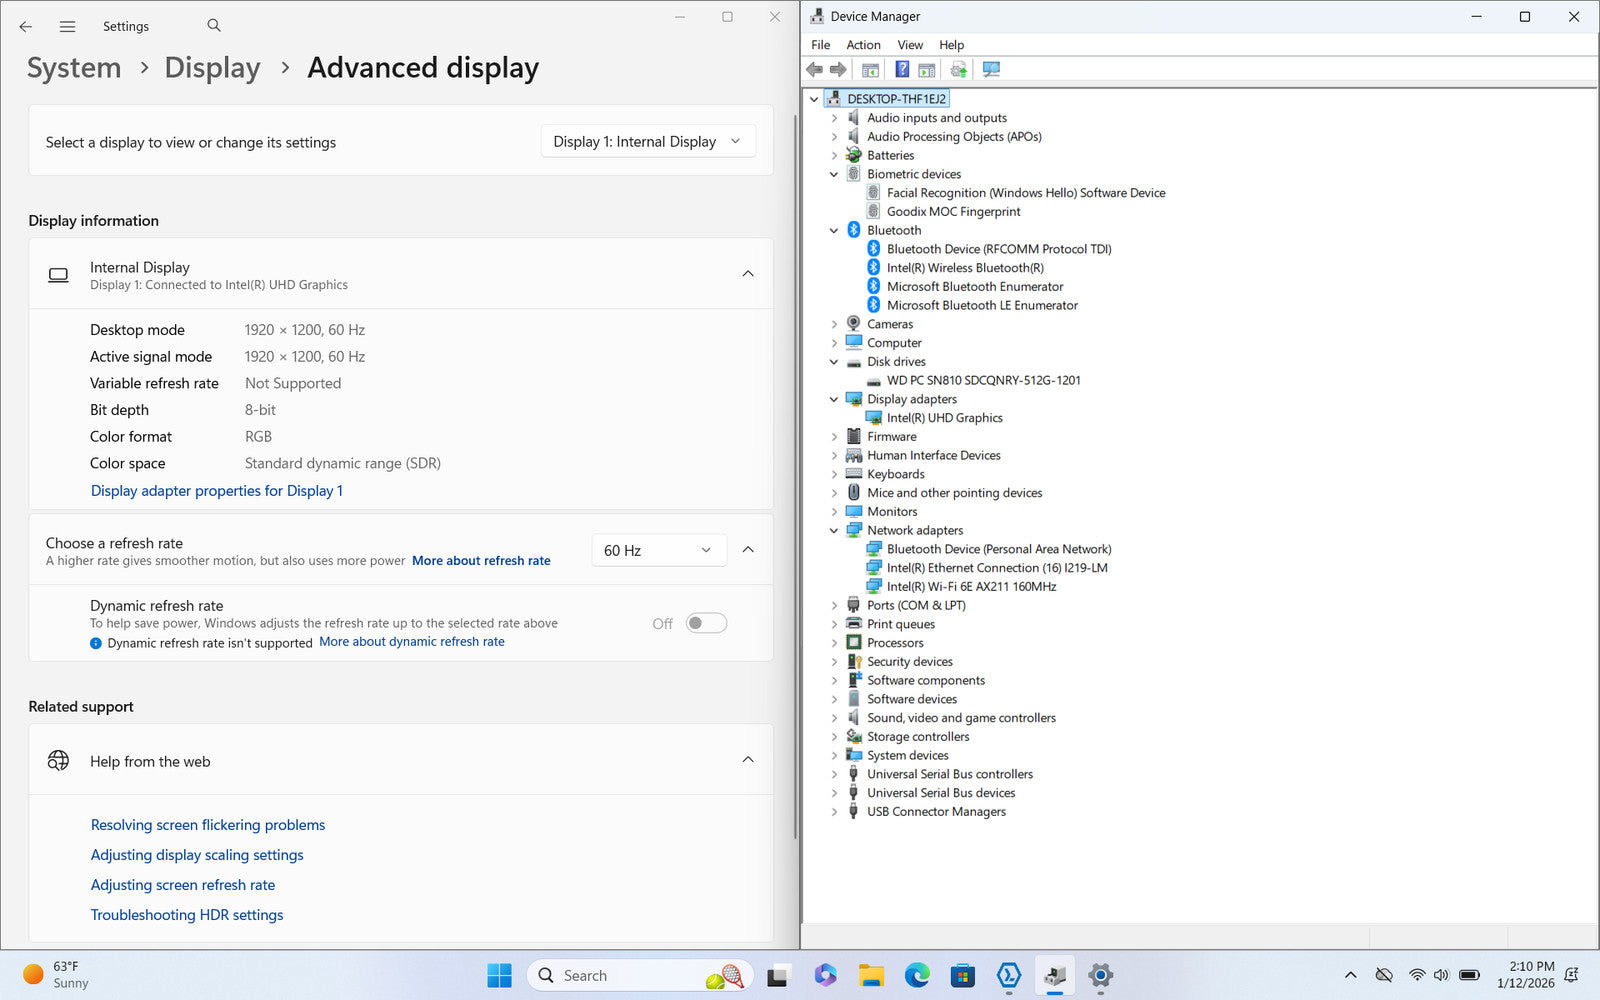Open the View menu in Device Manager
The height and width of the screenshot is (1000, 1600).
click(909, 45)
